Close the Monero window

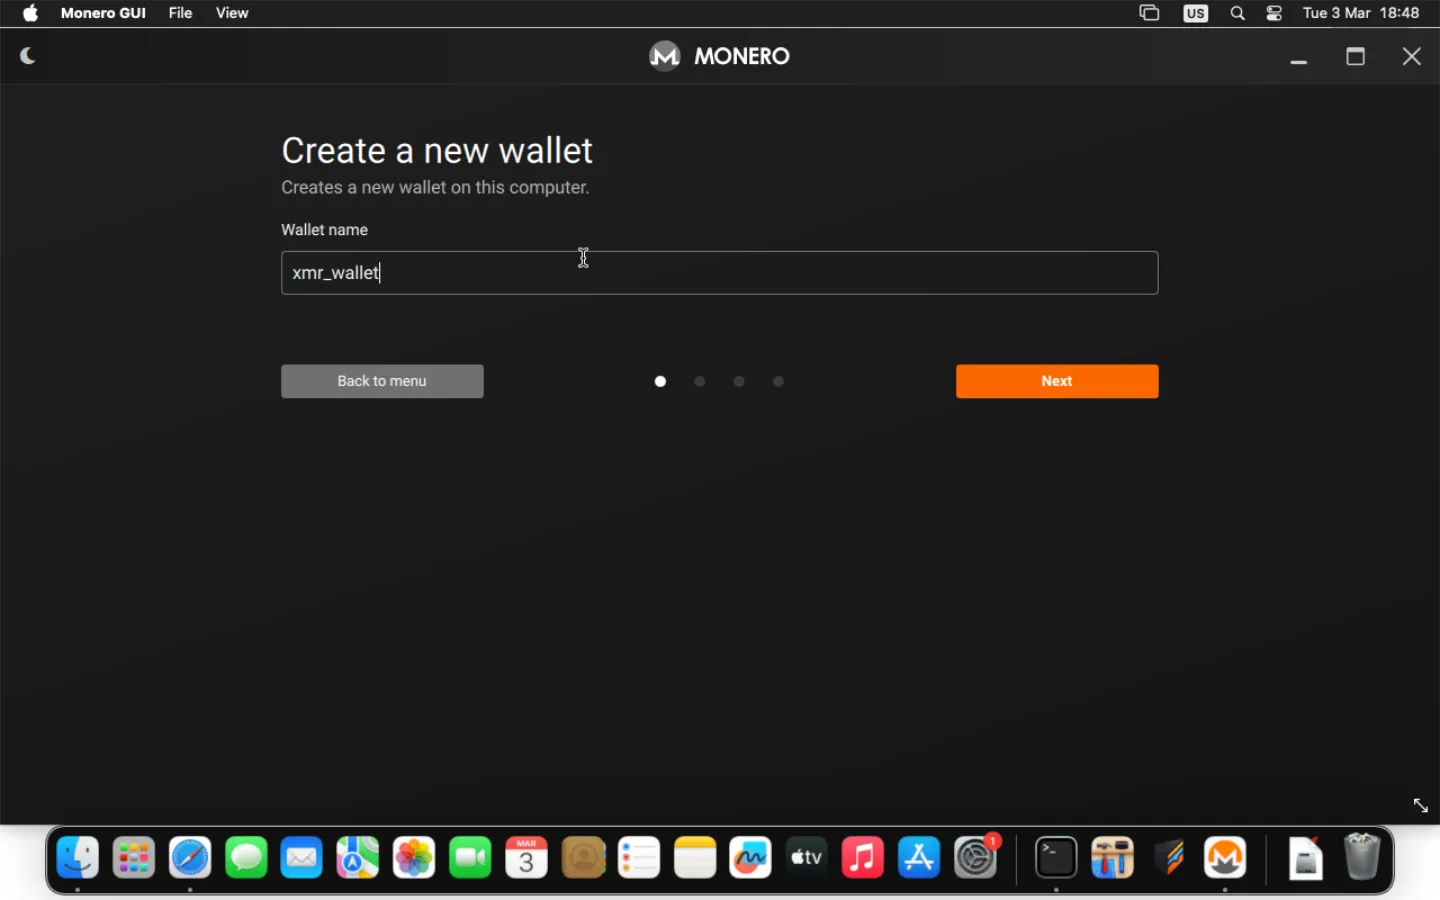pos(1412,56)
